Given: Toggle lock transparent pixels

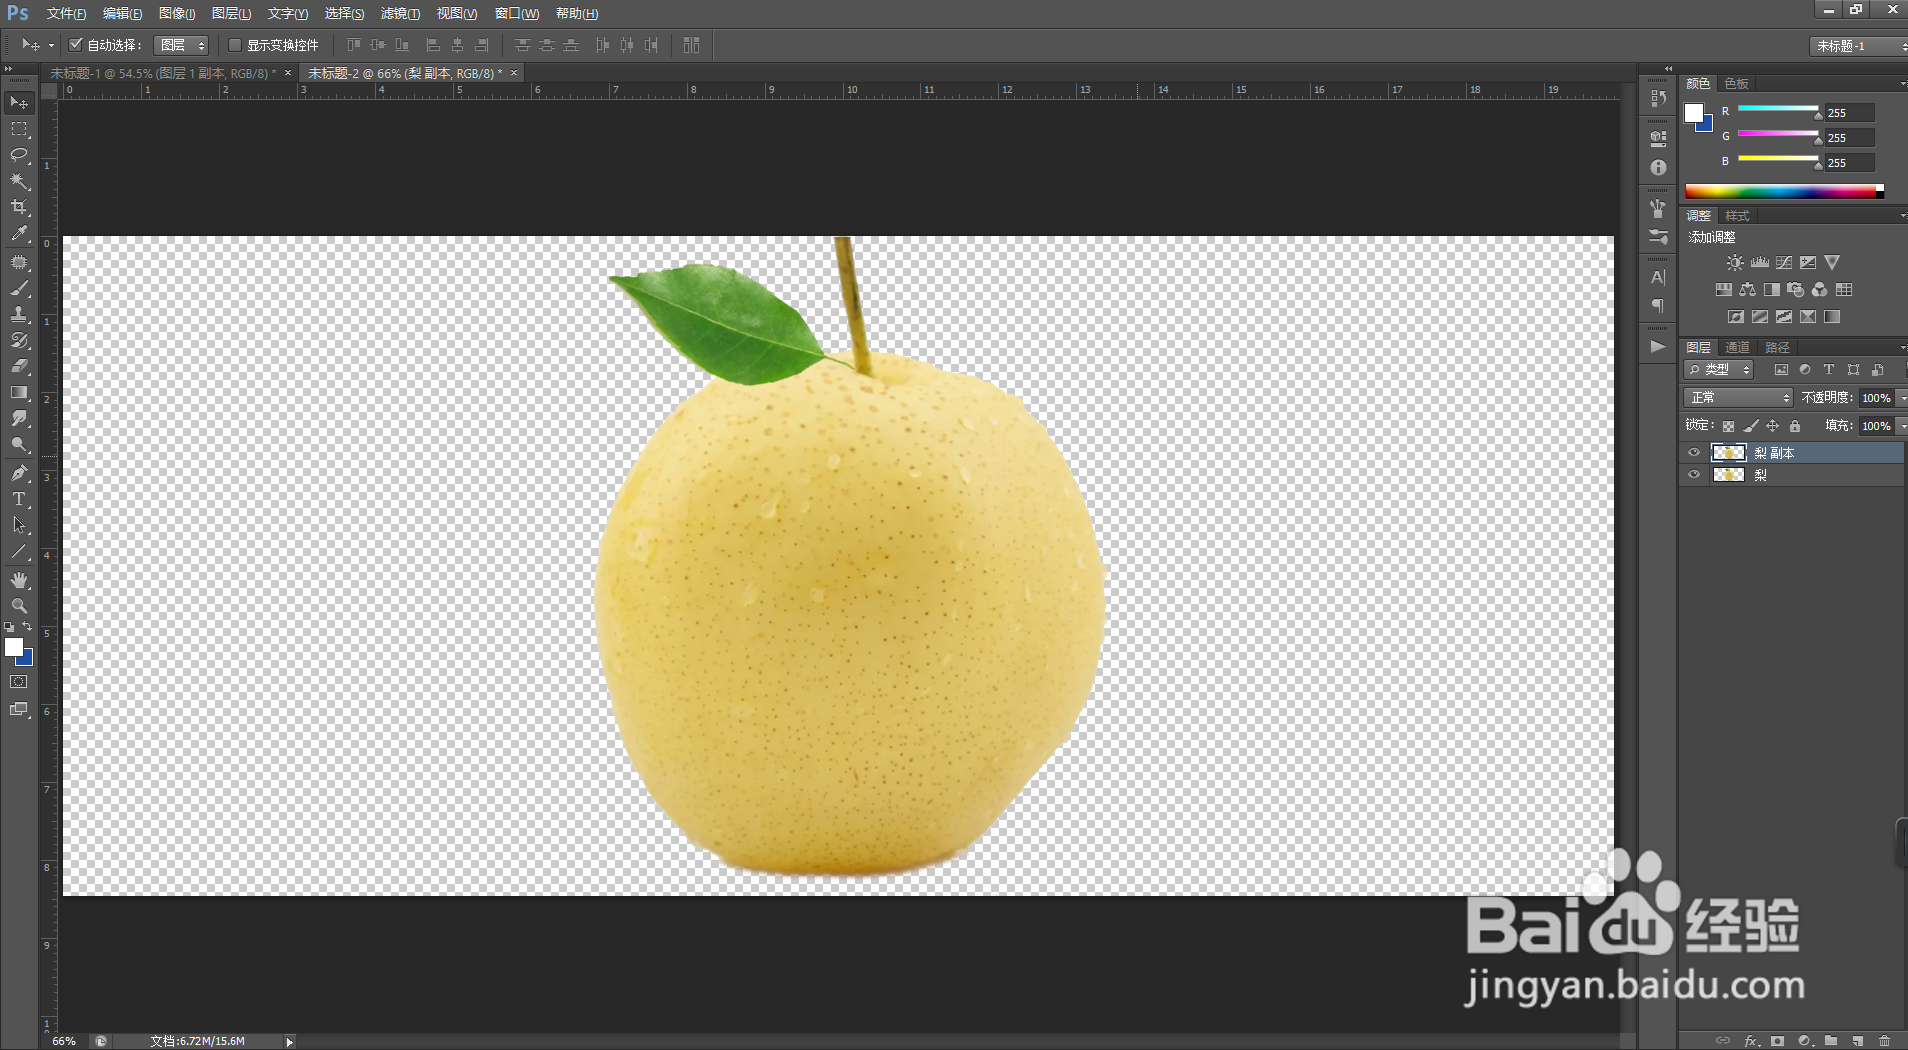Looking at the screenshot, I should tap(1728, 426).
